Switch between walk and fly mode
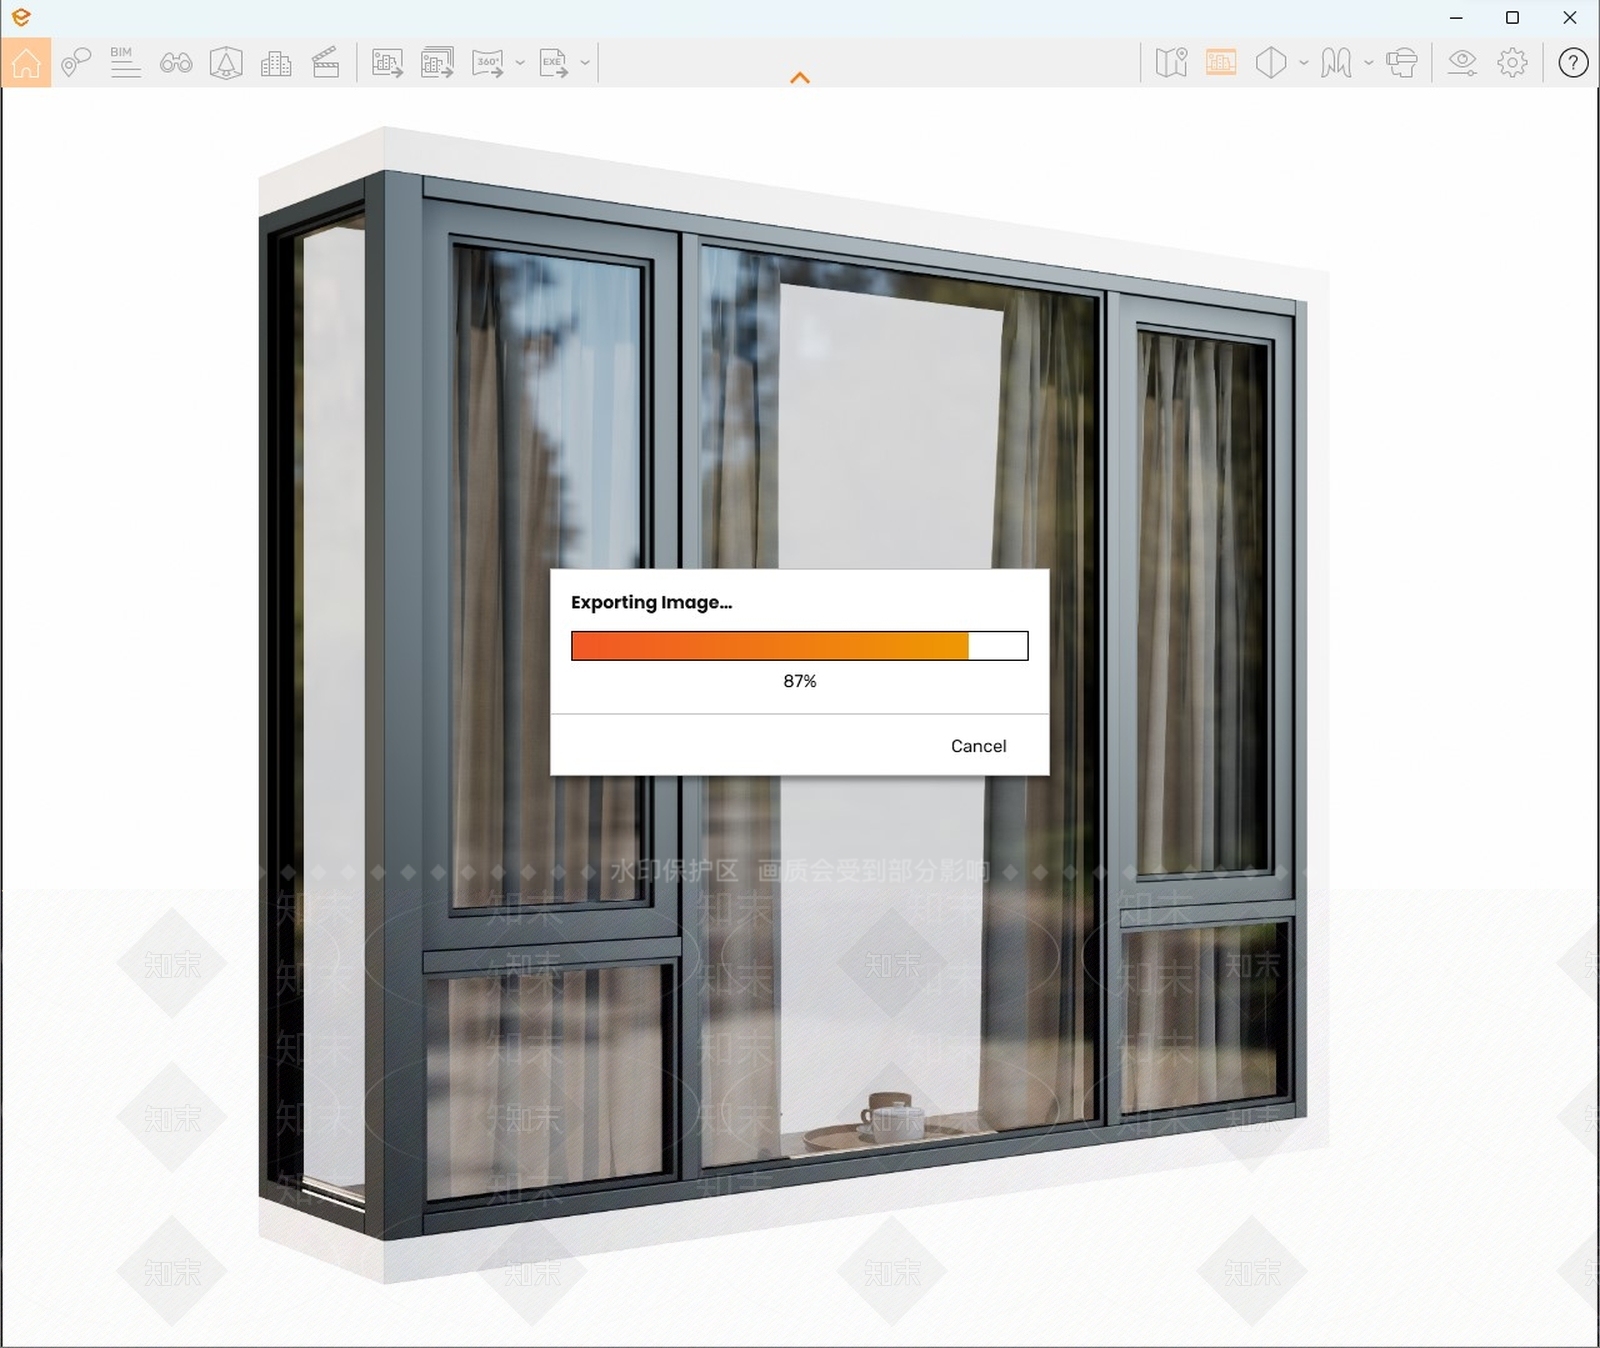This screenshot has height=1348, width=1600. click(1336, 63)
